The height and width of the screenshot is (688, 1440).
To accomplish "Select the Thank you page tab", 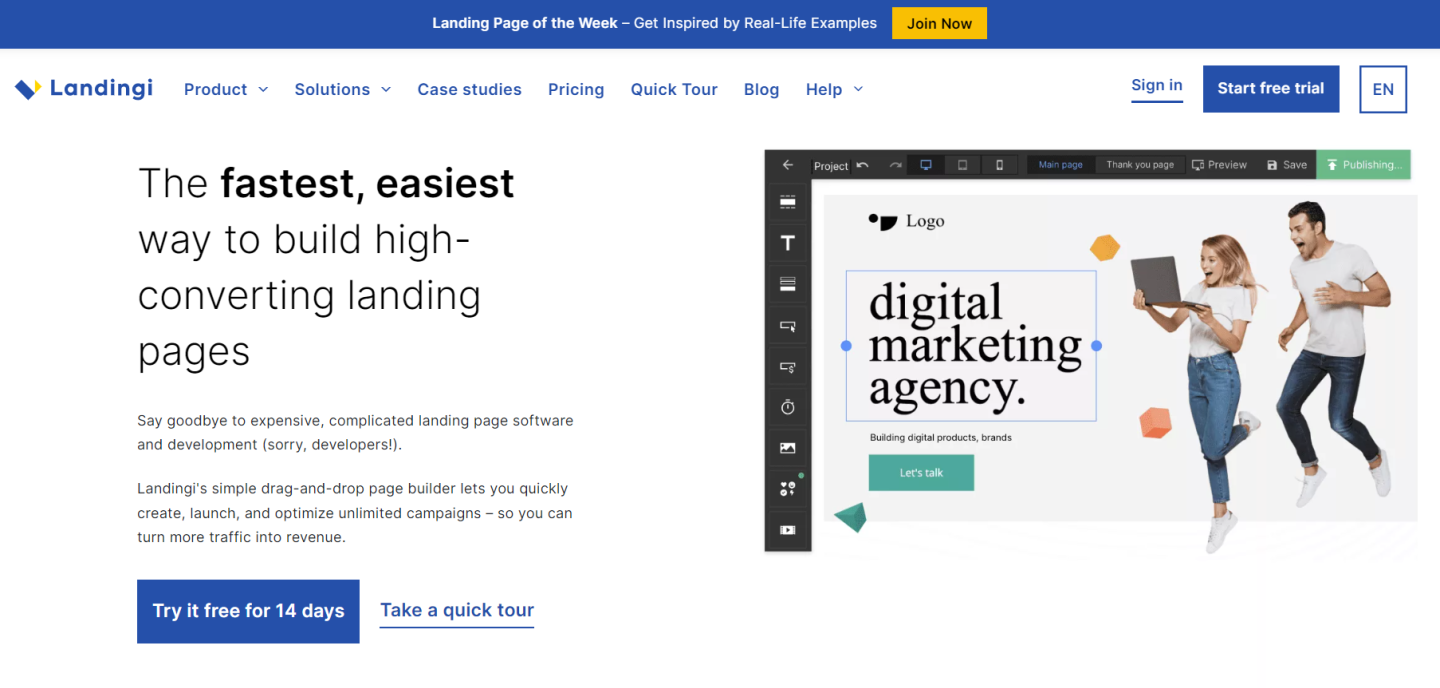I will point(1140,165).
